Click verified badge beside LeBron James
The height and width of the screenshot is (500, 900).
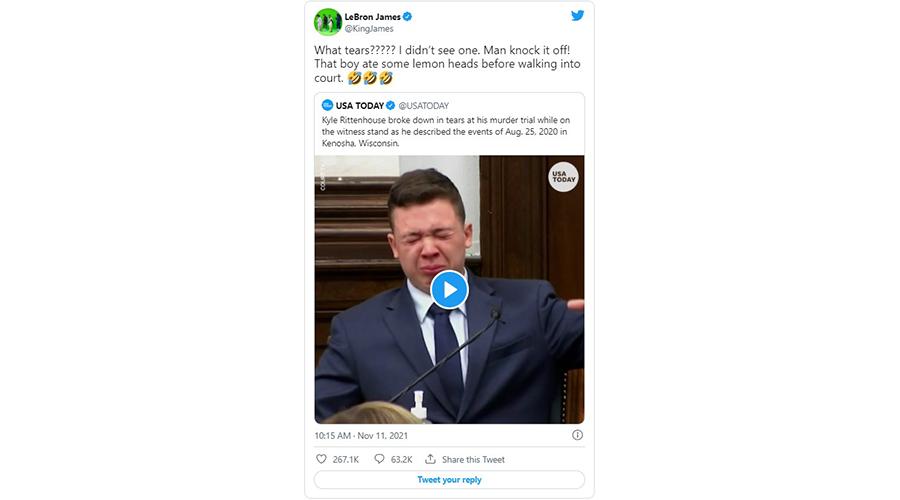[408, 17]
